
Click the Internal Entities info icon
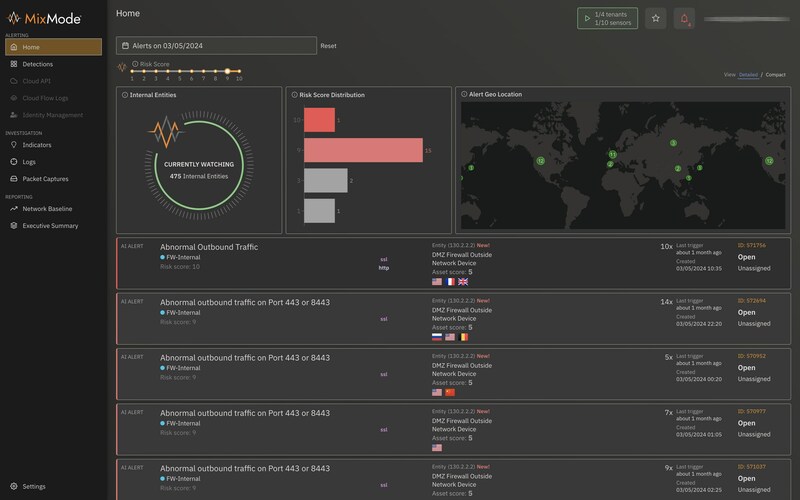[125, 95]
